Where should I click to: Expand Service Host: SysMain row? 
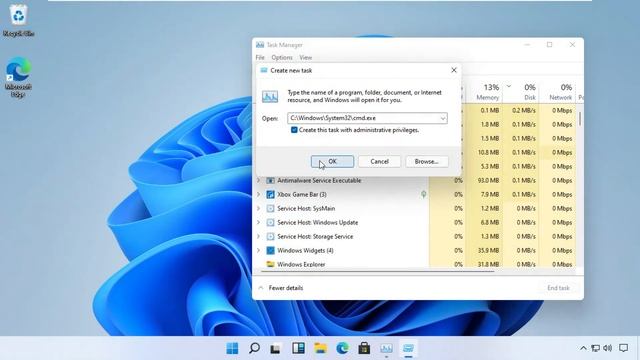tap(259, 209)
